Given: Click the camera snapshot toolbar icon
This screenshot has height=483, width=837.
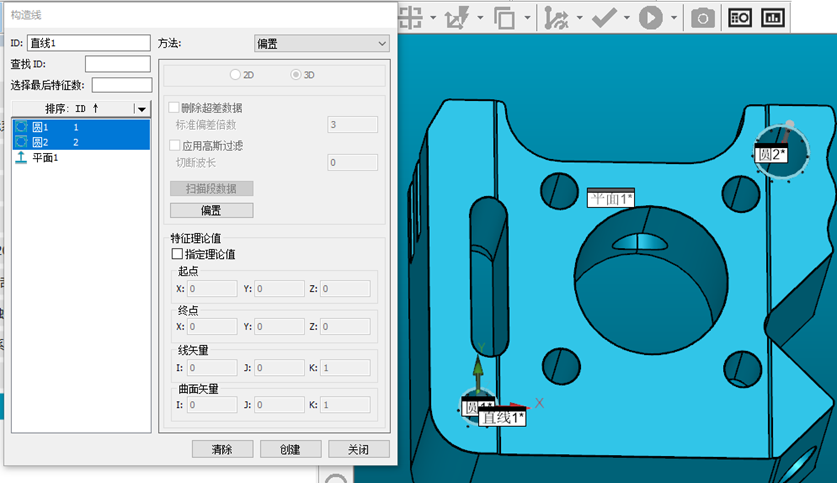Looking at the screenshot, I should coord(703,17).
